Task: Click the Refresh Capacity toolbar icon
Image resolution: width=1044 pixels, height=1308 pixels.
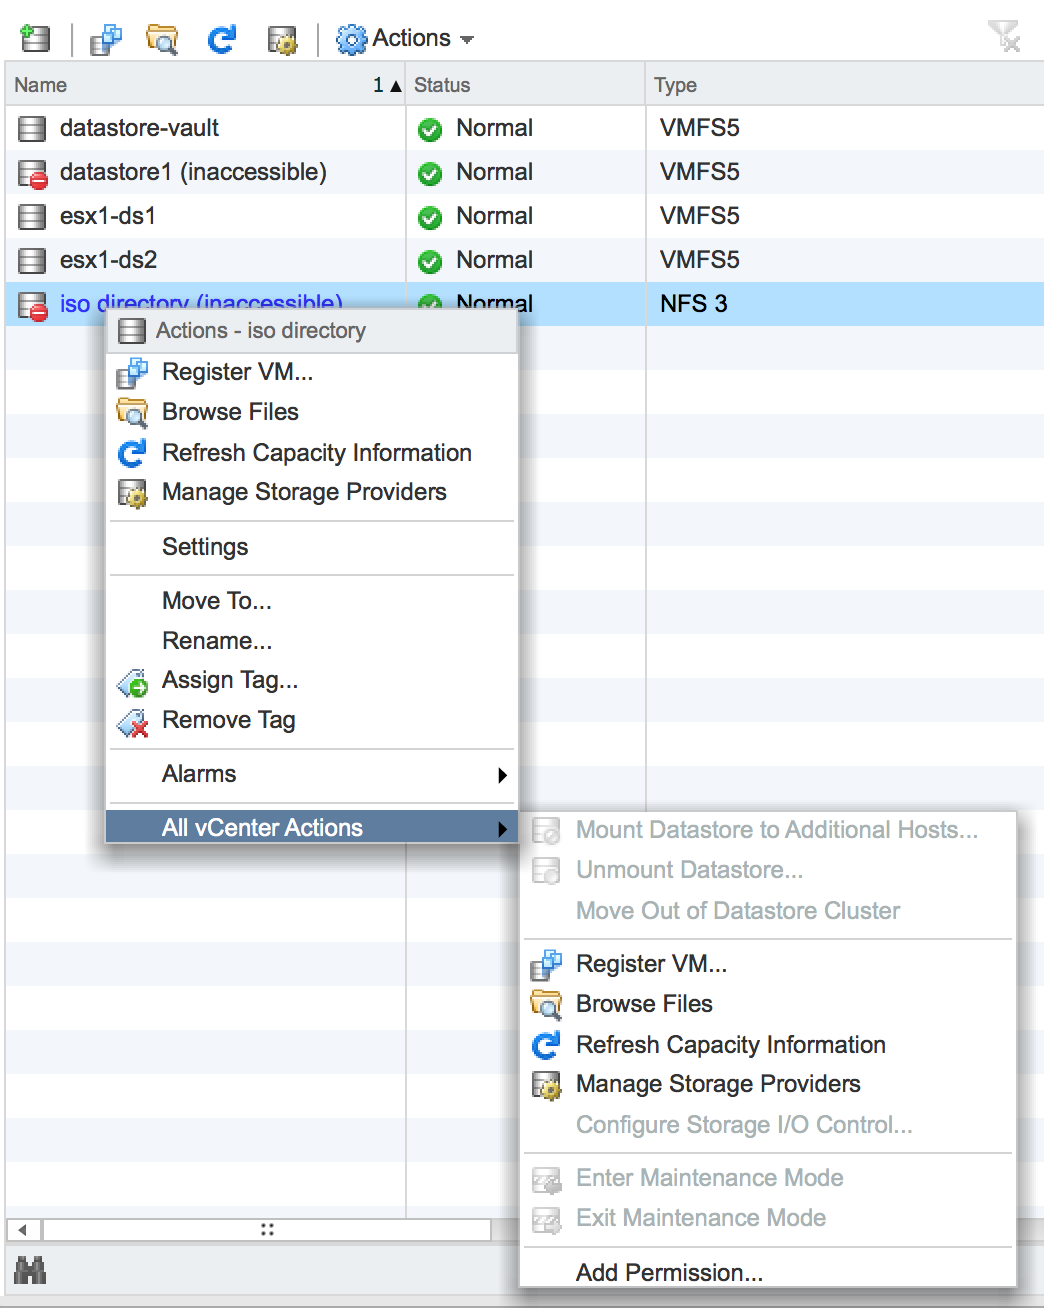Action: pyautogui.click(x=221, y=39)
